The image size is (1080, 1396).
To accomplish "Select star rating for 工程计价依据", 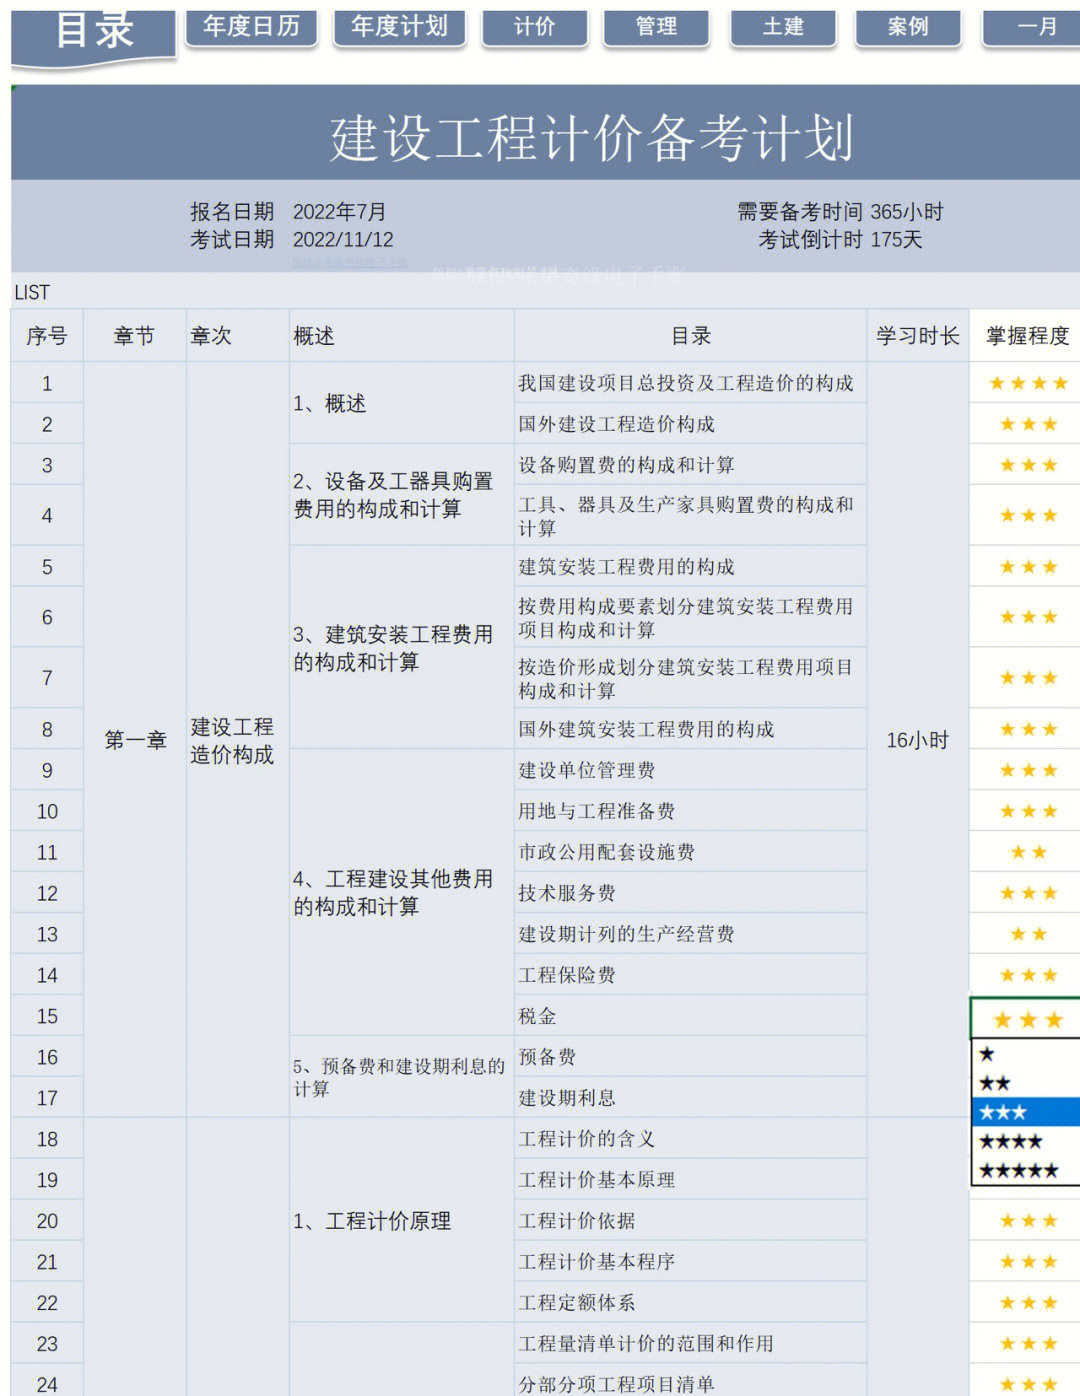I will point(1026,1221).
